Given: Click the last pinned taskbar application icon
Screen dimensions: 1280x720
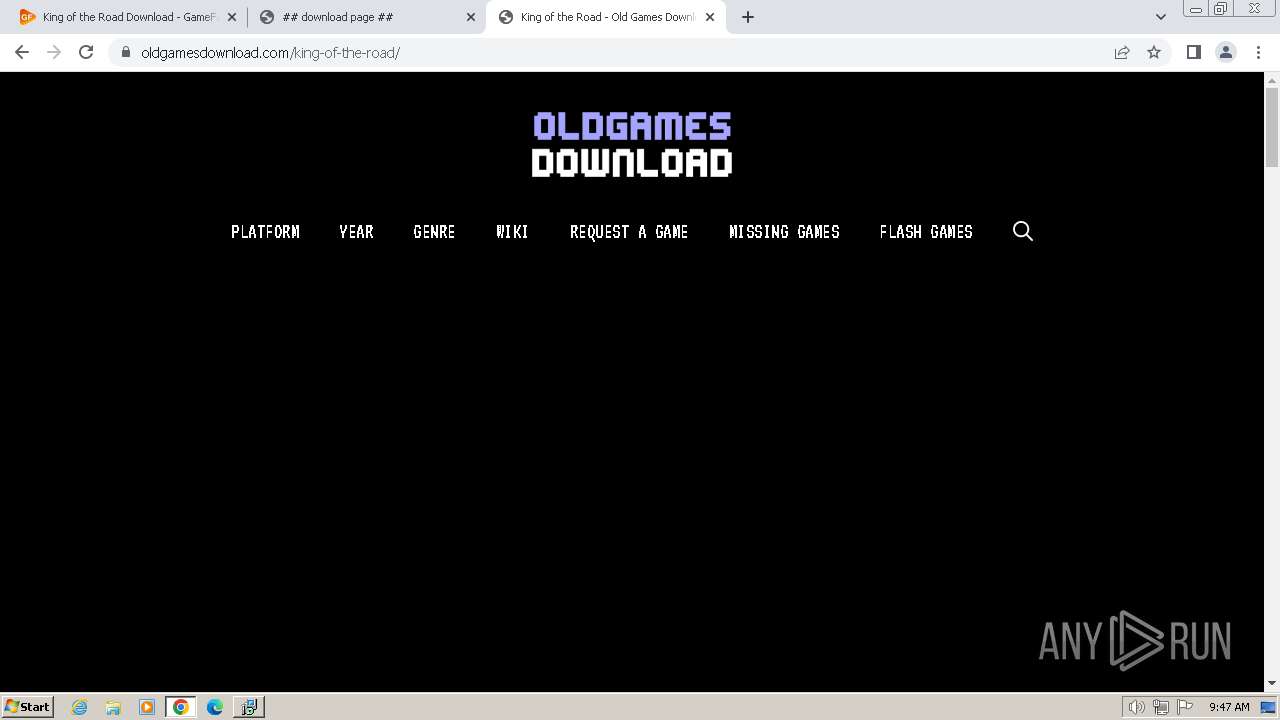Looking at the screenshot, I should 249,707.
